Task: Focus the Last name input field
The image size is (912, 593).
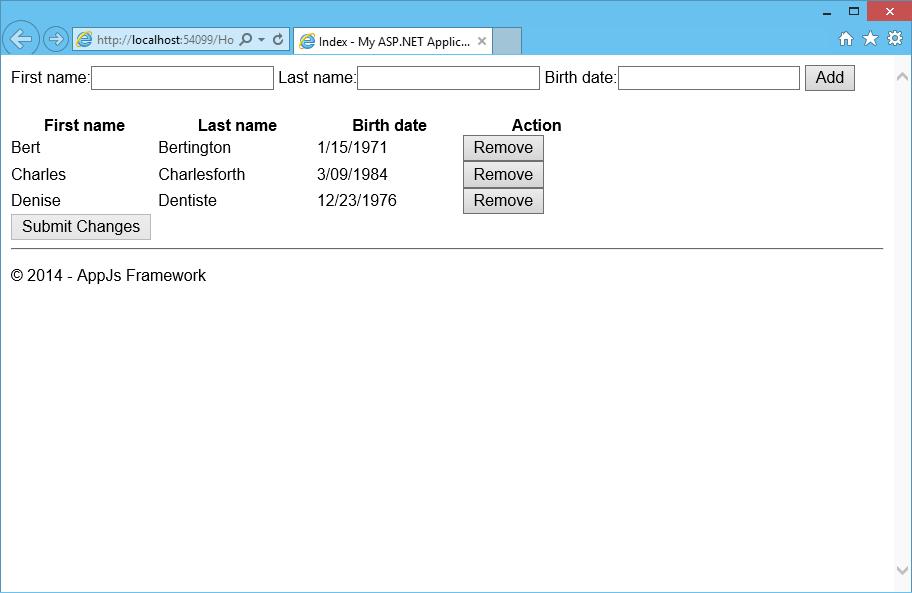Action: 448,78
